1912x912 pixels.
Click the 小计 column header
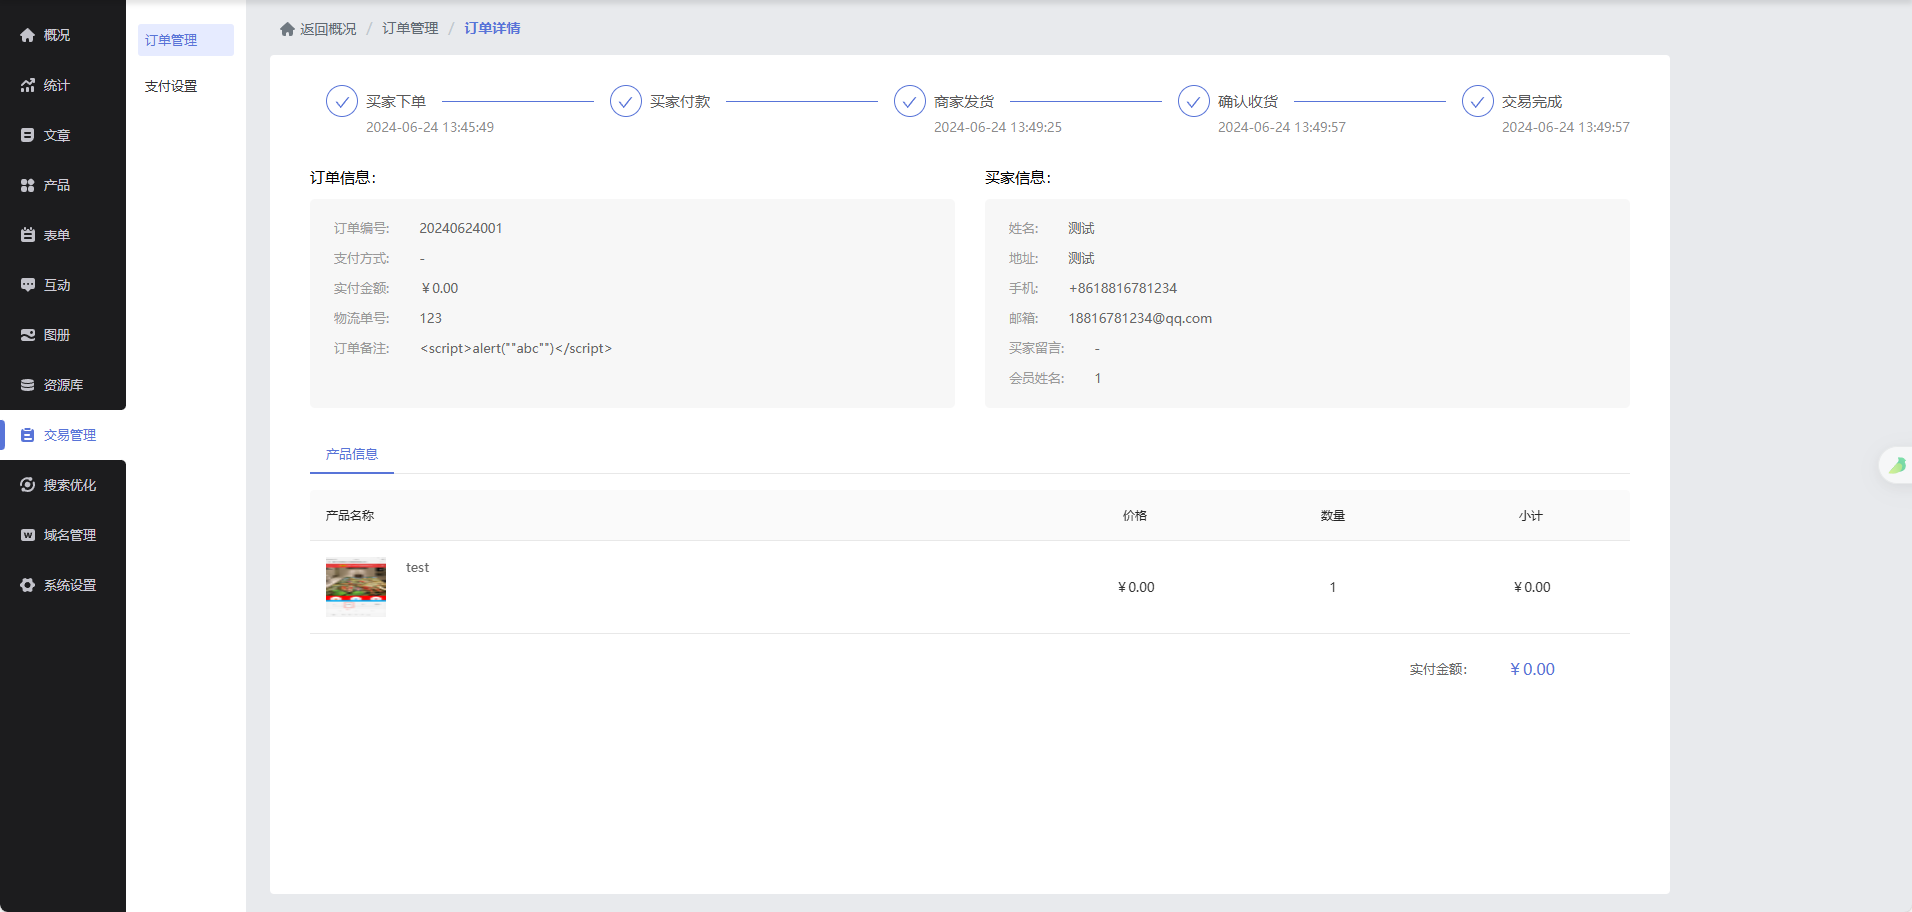pos(1531,515)
